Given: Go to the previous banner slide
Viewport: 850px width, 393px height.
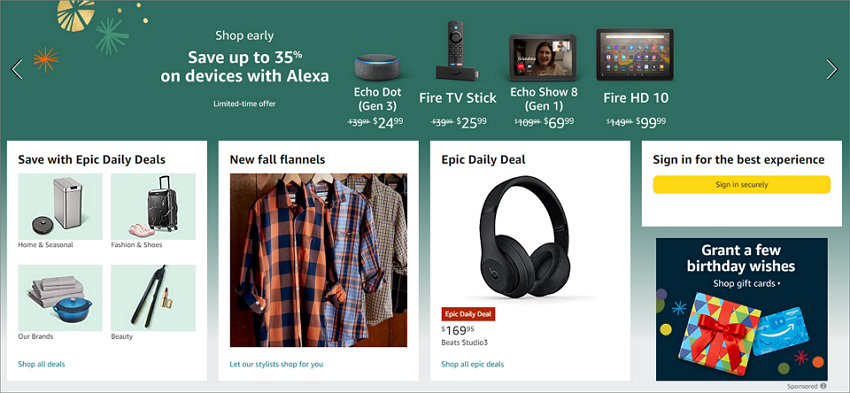Looking at the screenshot, I should 17,69.
